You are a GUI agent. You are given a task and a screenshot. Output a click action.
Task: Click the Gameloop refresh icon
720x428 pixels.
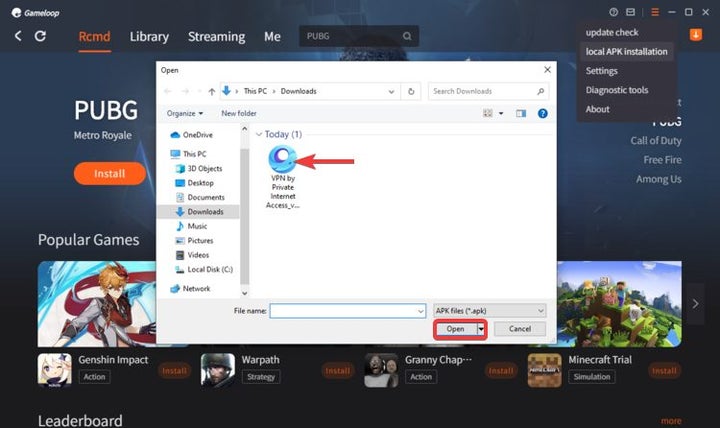pyautogui.click(x=40, y=36)
